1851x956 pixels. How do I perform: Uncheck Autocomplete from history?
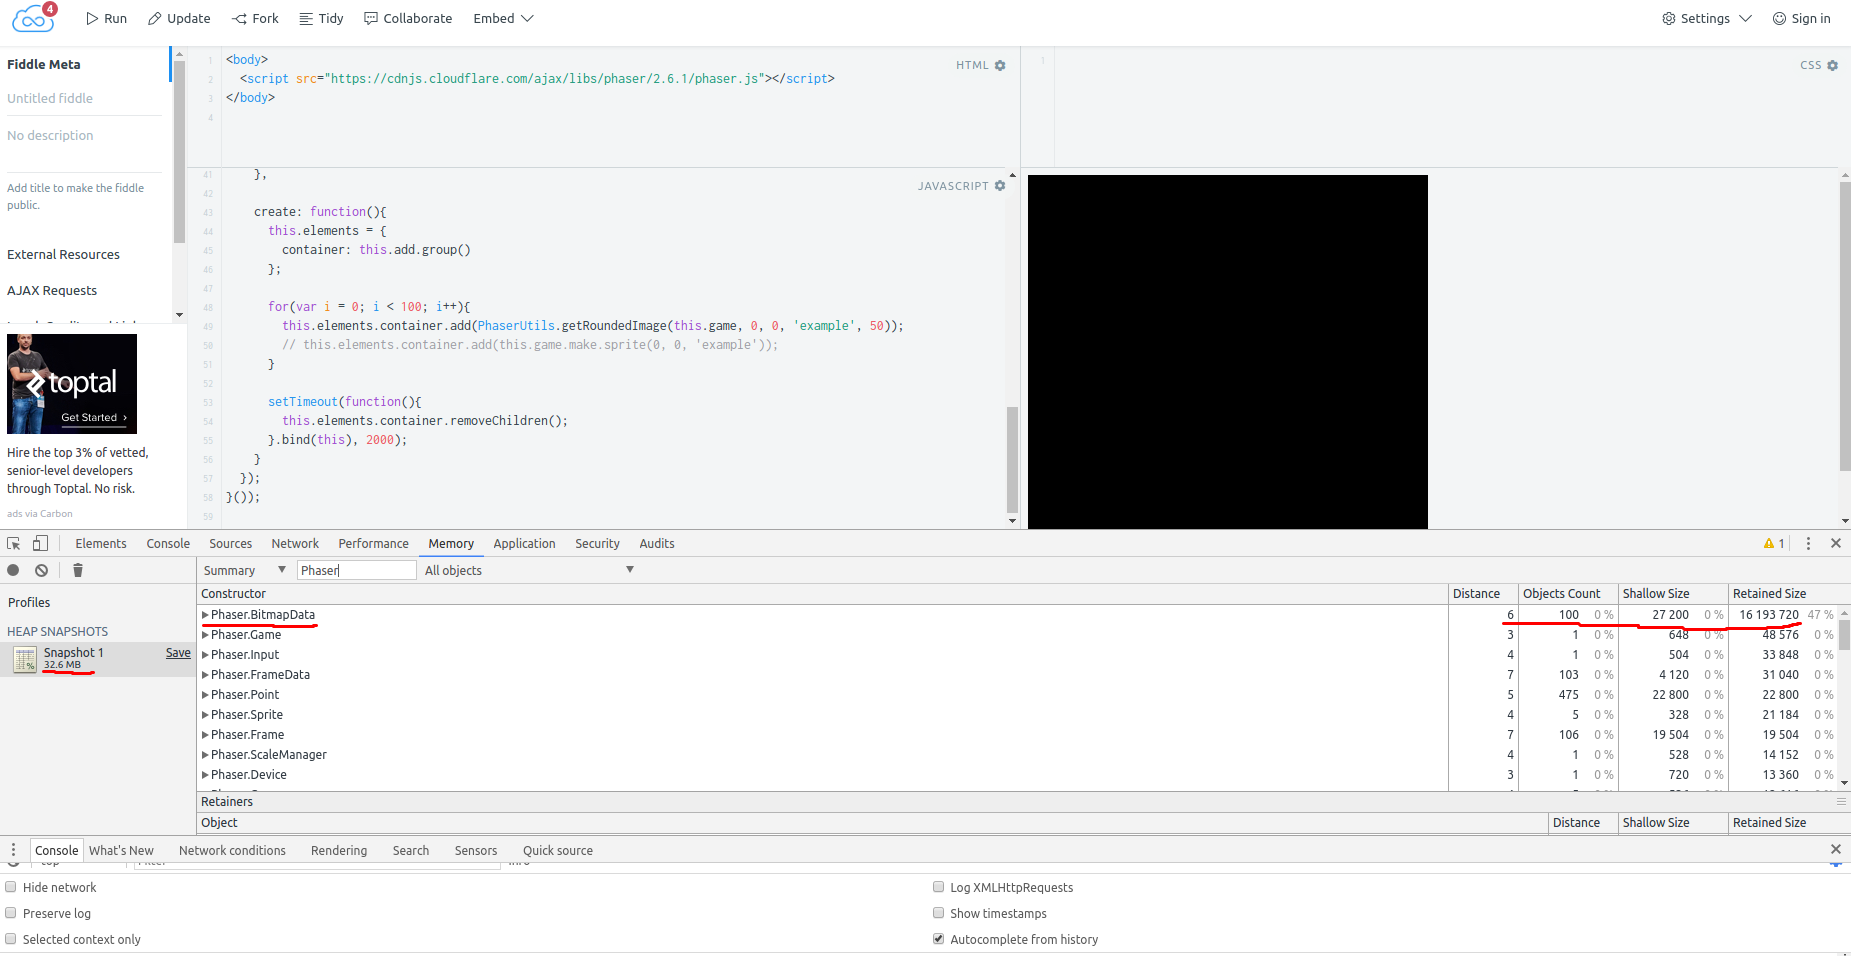coord(938,939)
